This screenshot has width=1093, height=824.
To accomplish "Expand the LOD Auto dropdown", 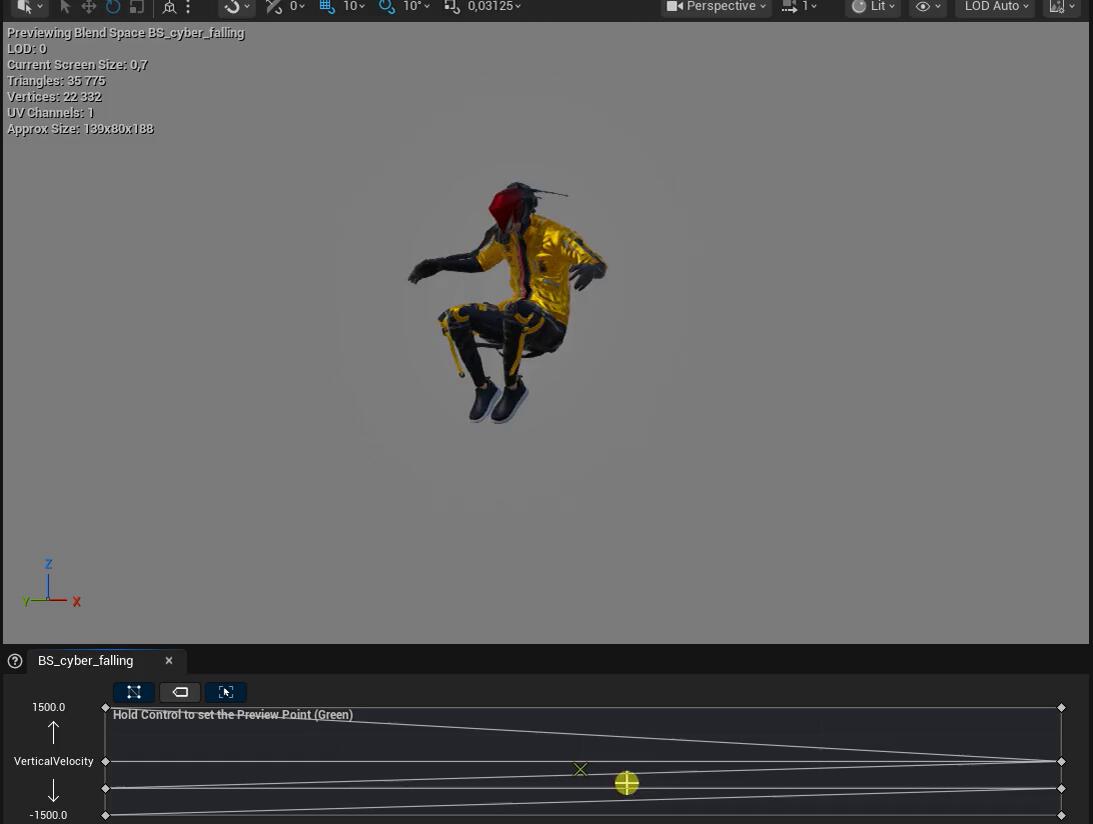I will click(994, 7).
